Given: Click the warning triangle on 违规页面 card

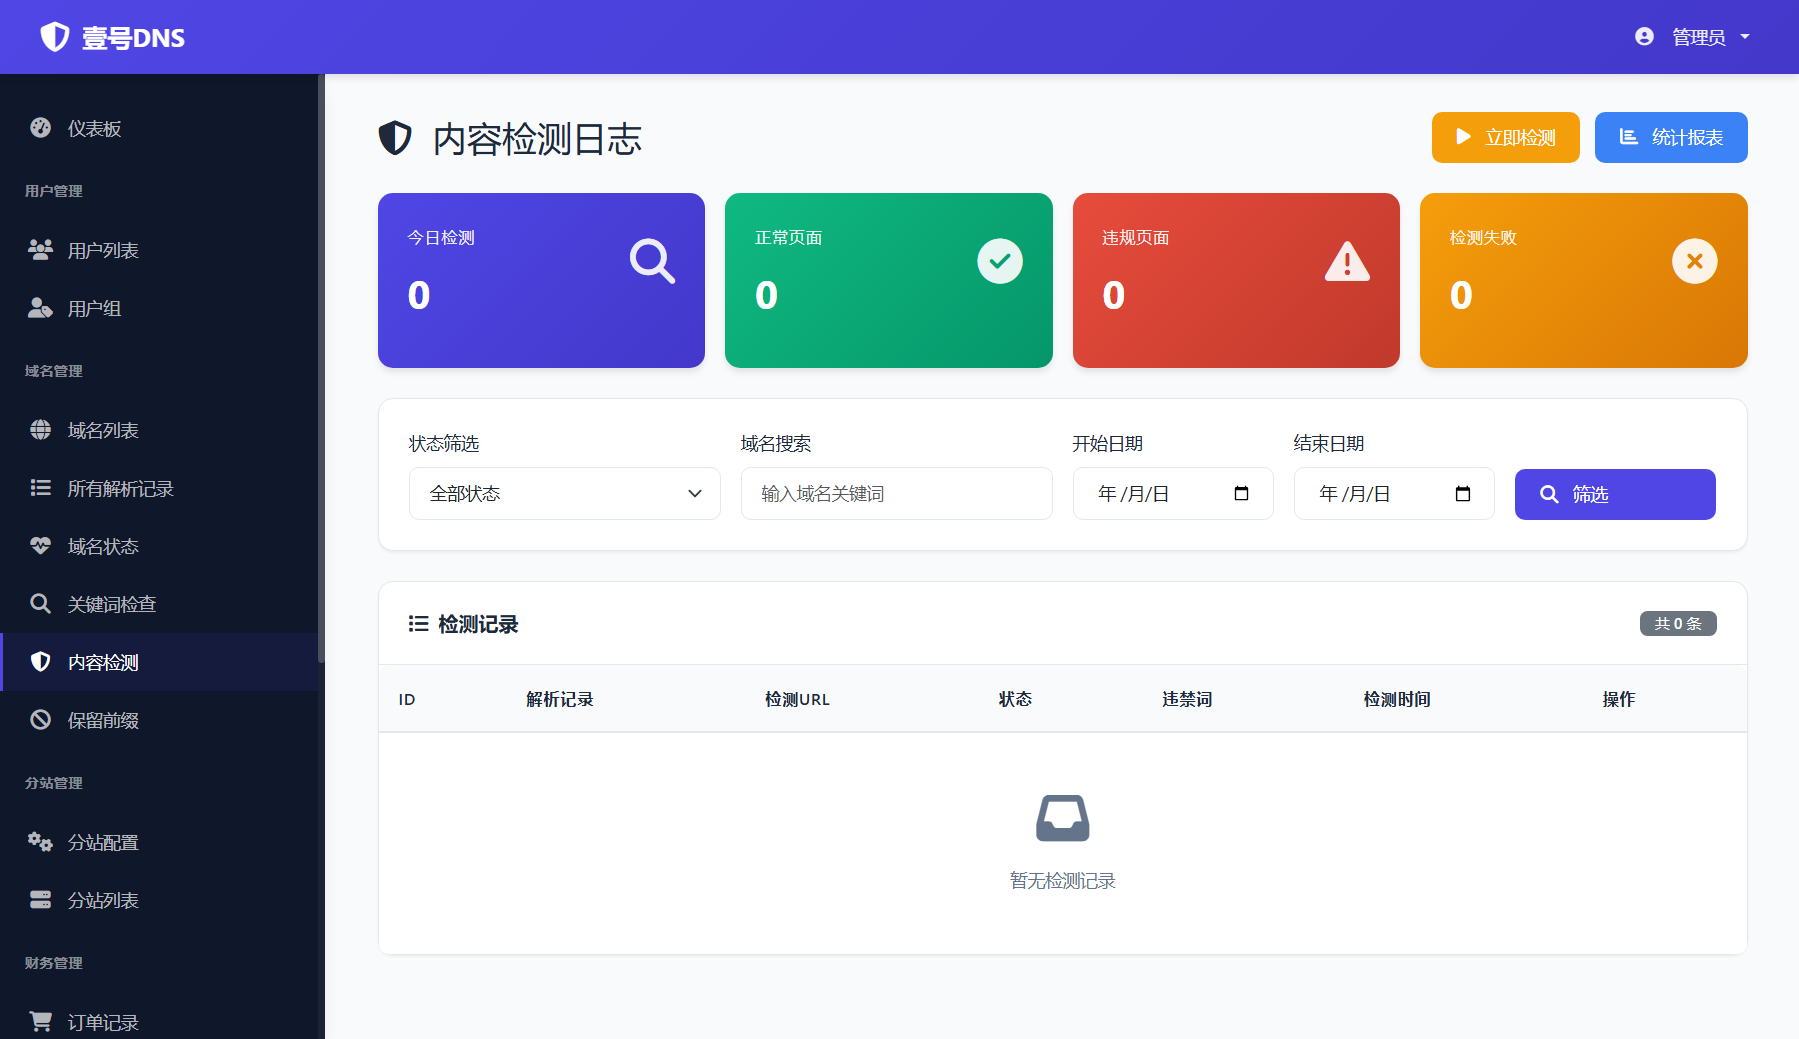Looking at the screenshot, I should click(1347, 262).
